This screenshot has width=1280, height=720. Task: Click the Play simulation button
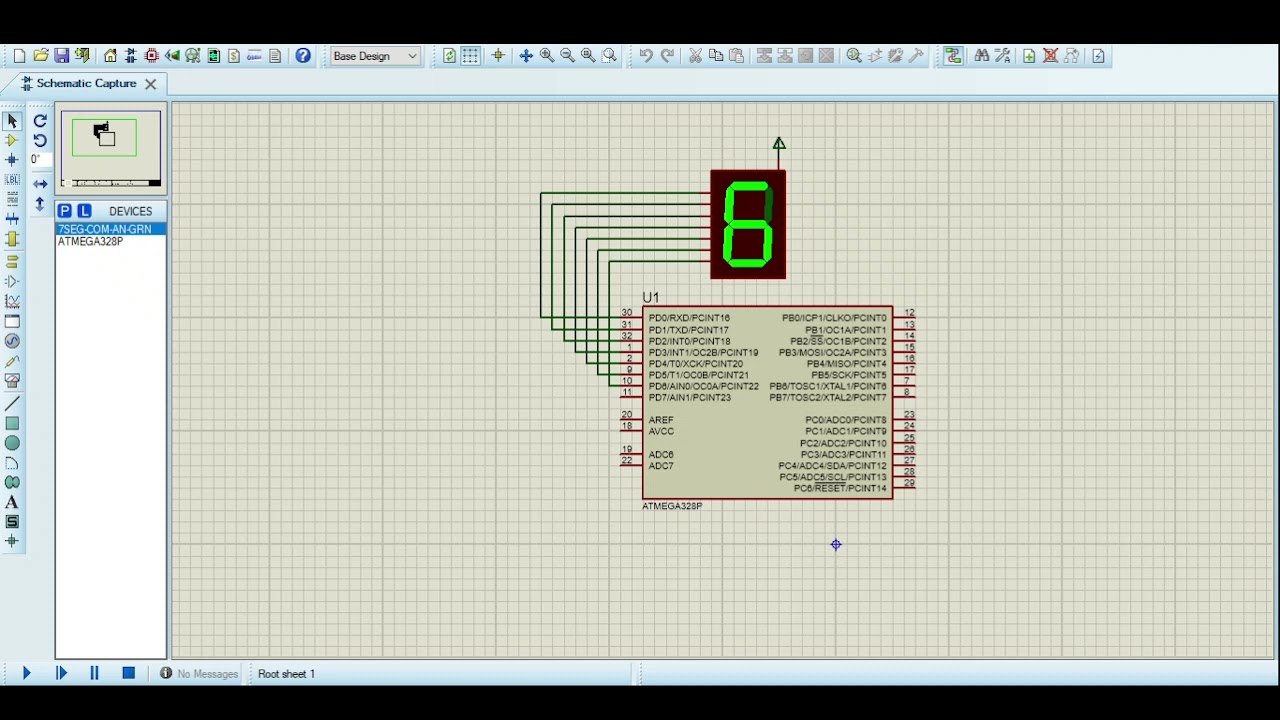click(27, 674)
